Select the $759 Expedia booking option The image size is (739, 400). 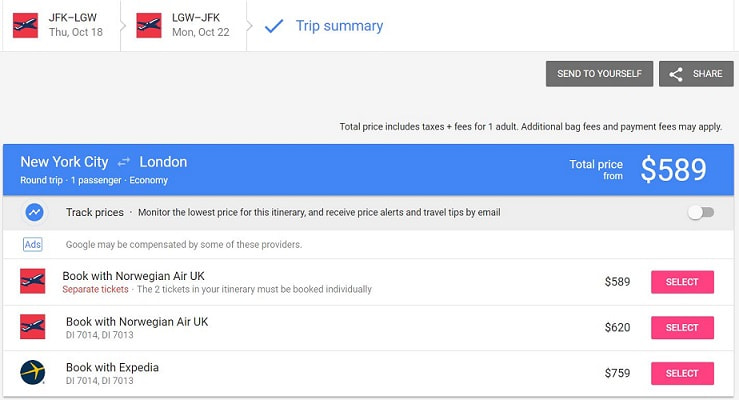(682, 373)
